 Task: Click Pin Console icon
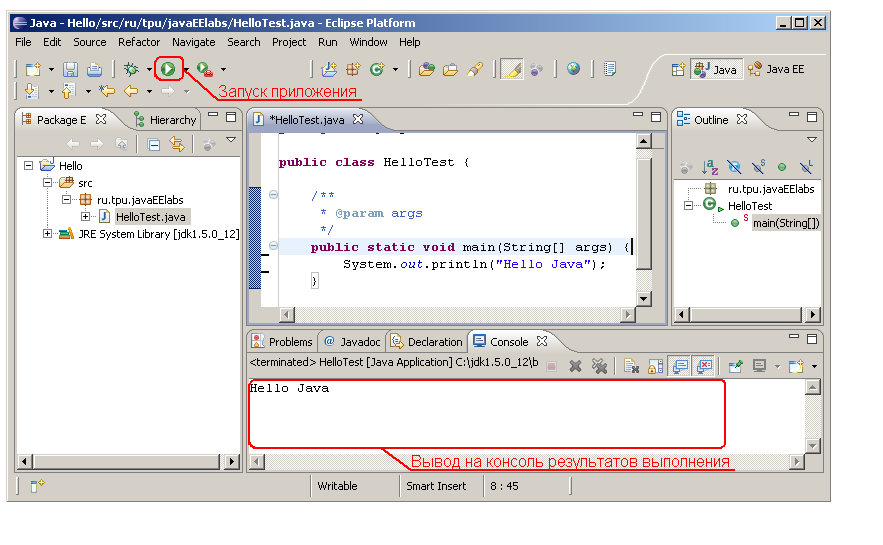click(x=735, y=367)
